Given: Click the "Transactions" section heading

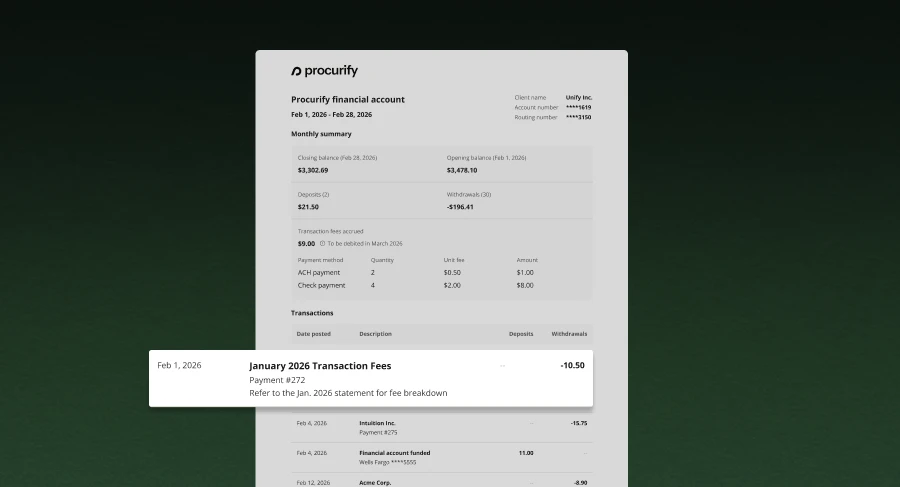Looking at the screenshot, I should point(312,313).
